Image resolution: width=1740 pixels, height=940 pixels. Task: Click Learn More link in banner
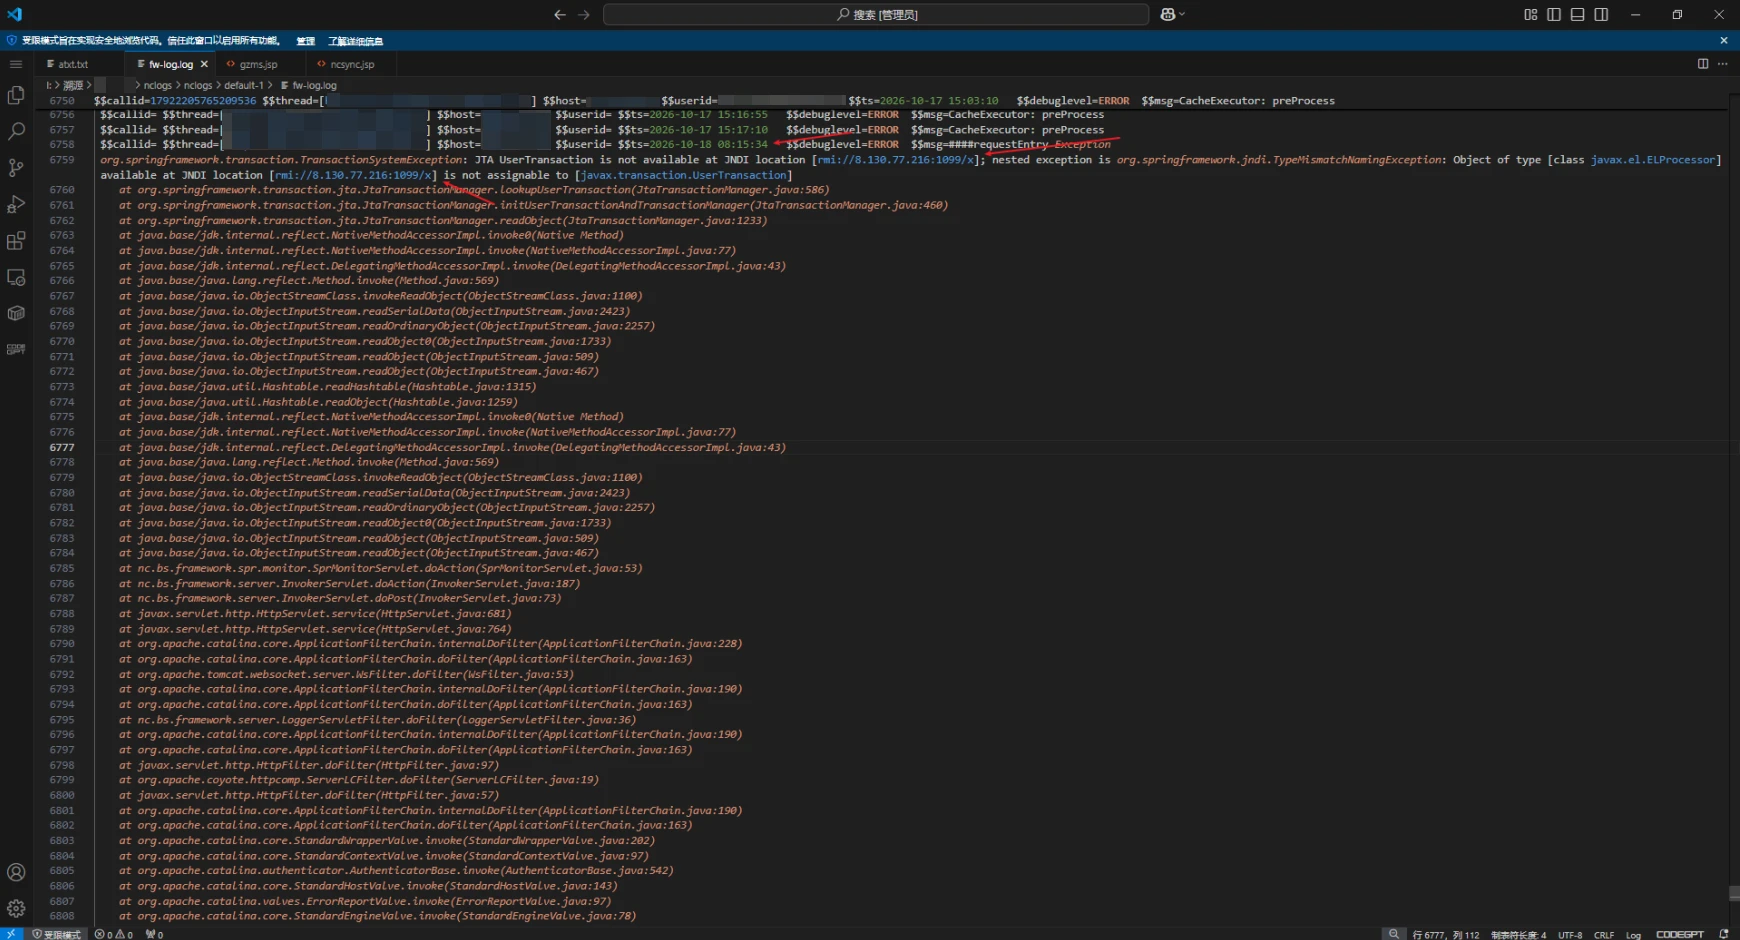[x=355, y=41]
